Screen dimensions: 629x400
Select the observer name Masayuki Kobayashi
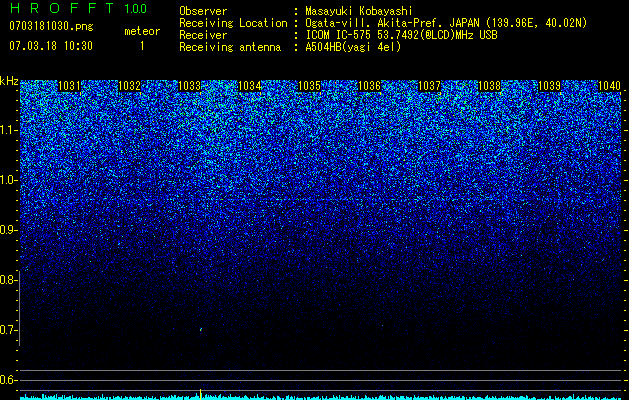[359, 11]
